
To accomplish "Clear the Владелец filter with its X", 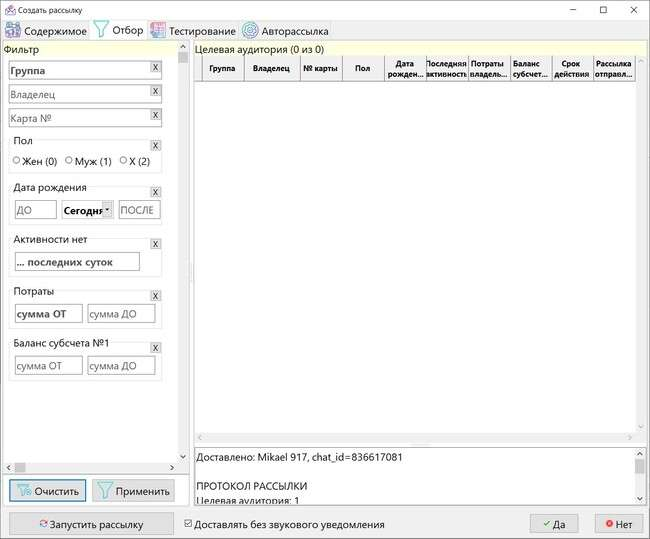I will (155, 91).
